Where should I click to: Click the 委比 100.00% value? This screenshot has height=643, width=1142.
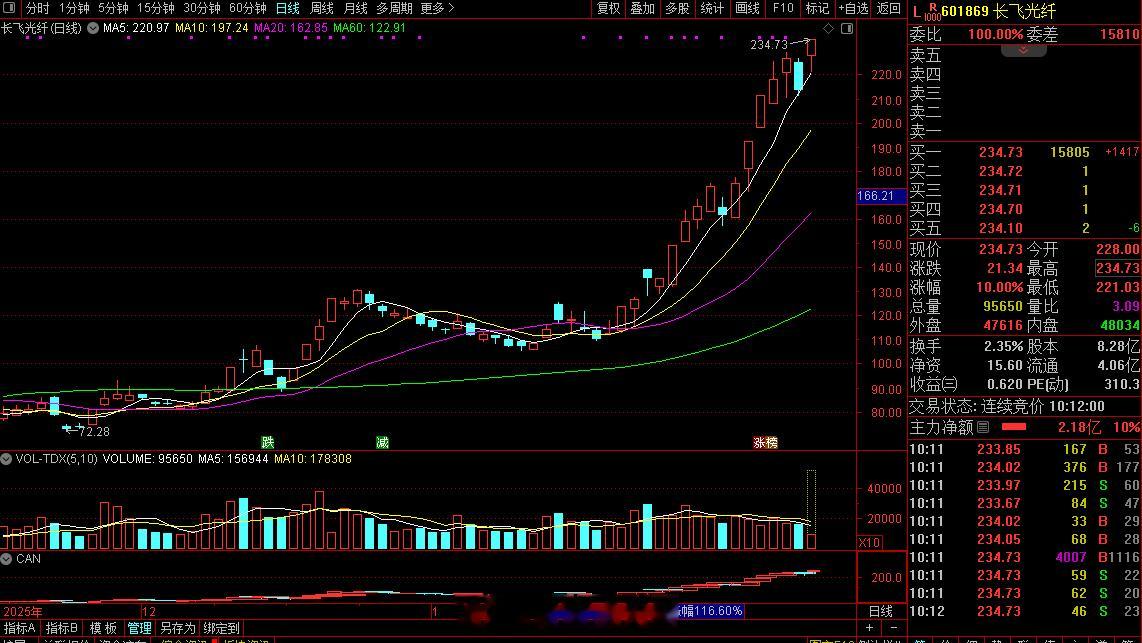coord(995,34)
